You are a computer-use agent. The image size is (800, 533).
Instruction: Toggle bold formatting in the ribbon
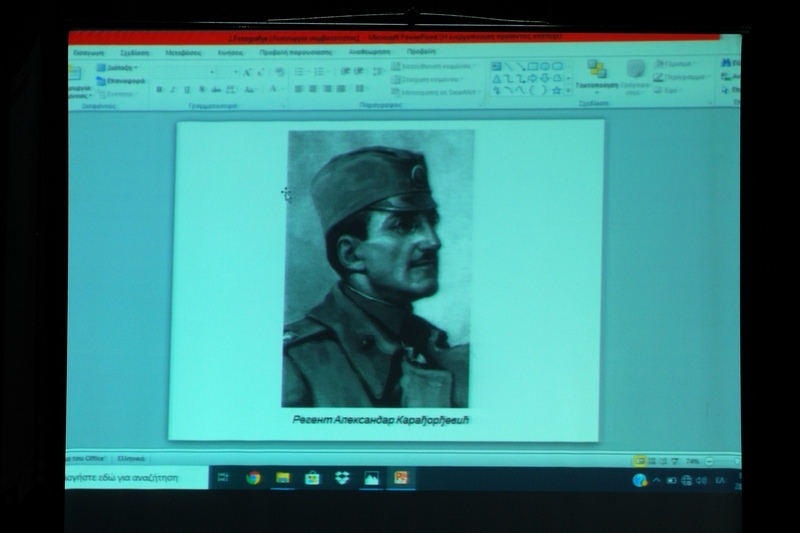click(x=159, y=90)
